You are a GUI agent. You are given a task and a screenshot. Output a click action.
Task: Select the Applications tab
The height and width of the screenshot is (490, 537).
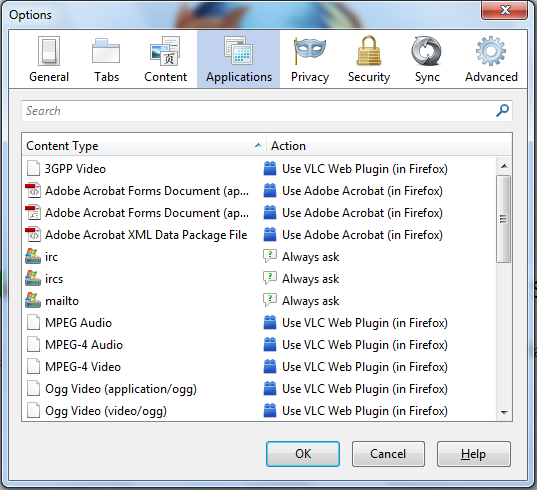[238, 59]
